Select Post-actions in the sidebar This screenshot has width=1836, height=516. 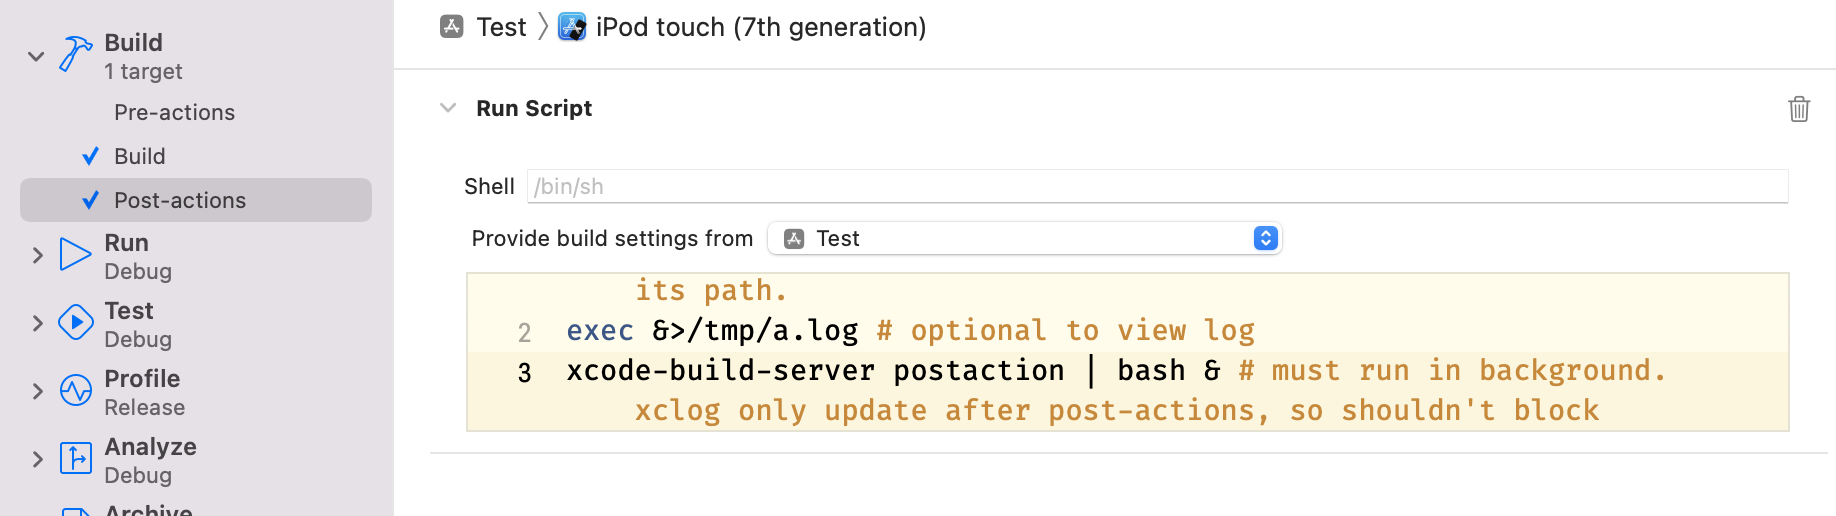pyautogui.click(x=180, y=201)
